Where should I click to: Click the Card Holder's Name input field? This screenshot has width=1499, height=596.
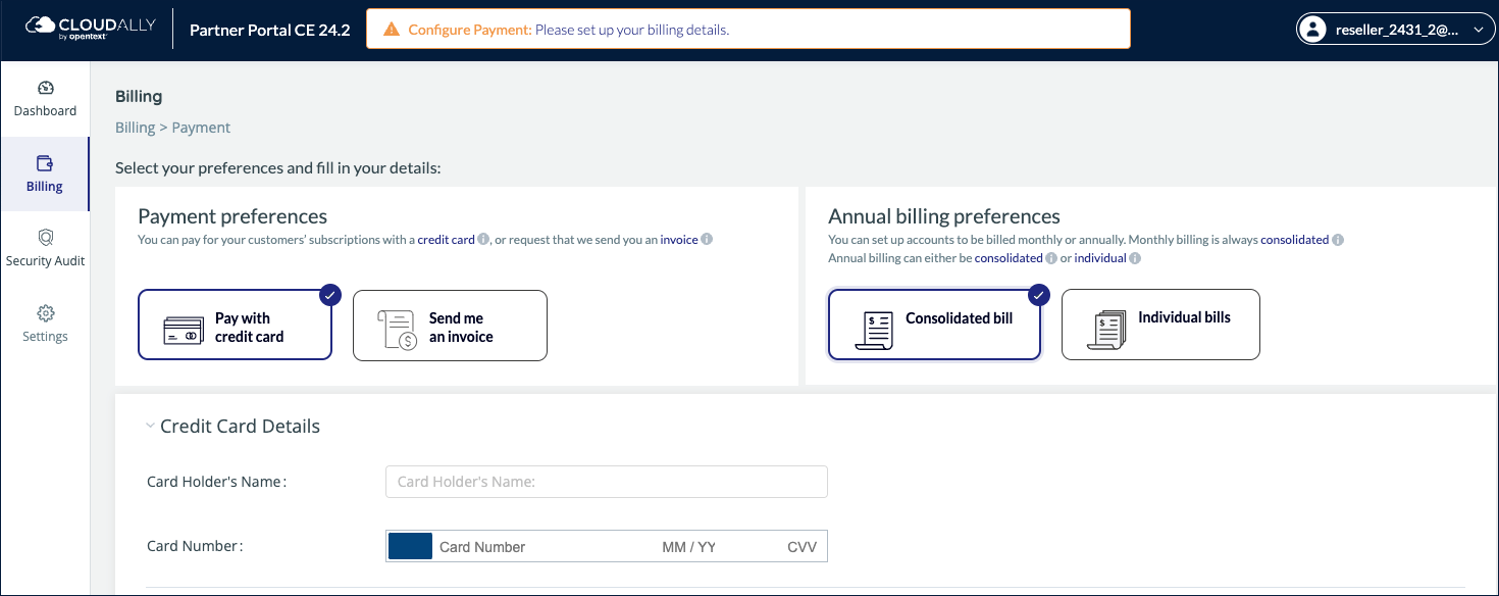(606, 481)
